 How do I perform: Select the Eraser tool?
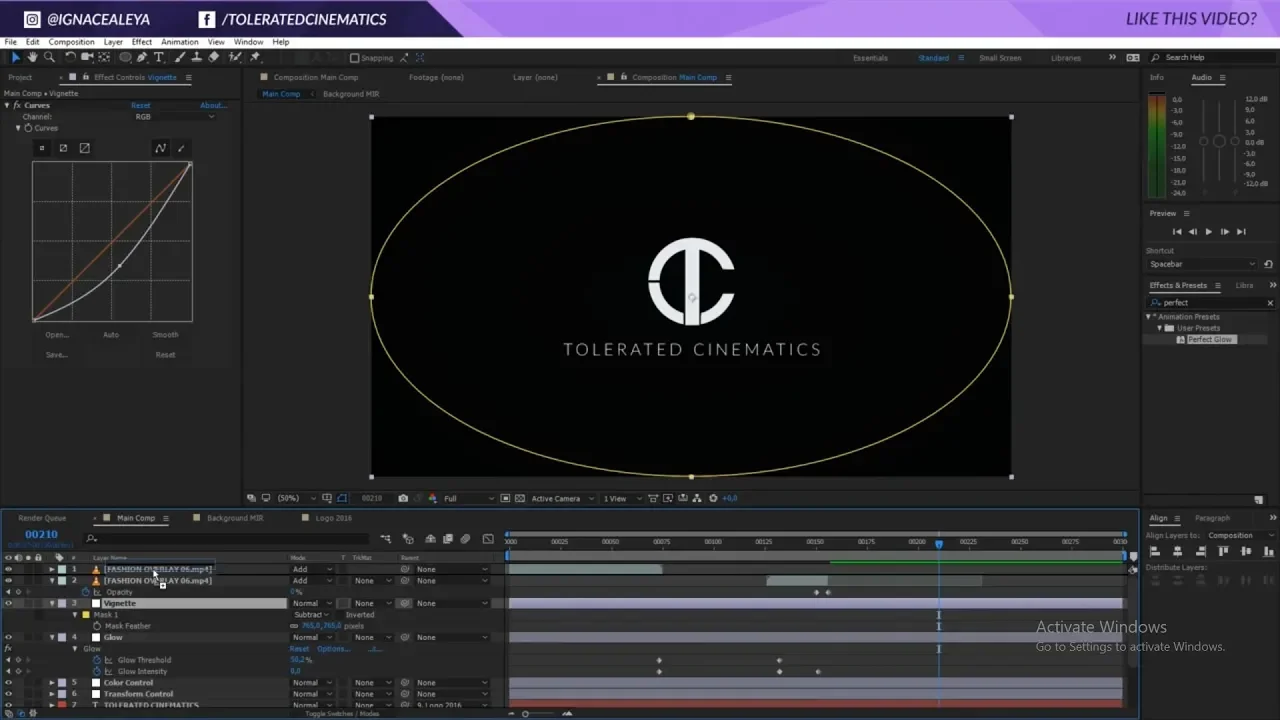pos(213,57)
